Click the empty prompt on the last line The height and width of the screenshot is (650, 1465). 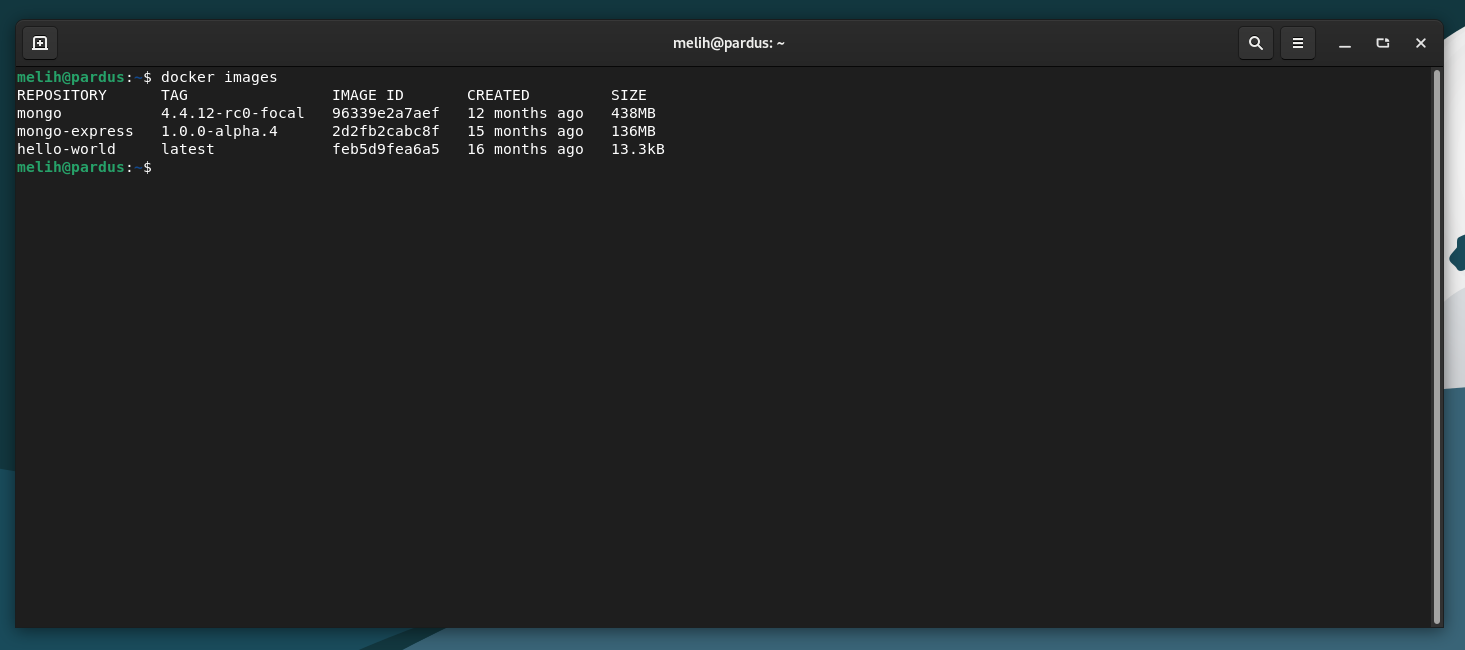[x=85, y=167]
